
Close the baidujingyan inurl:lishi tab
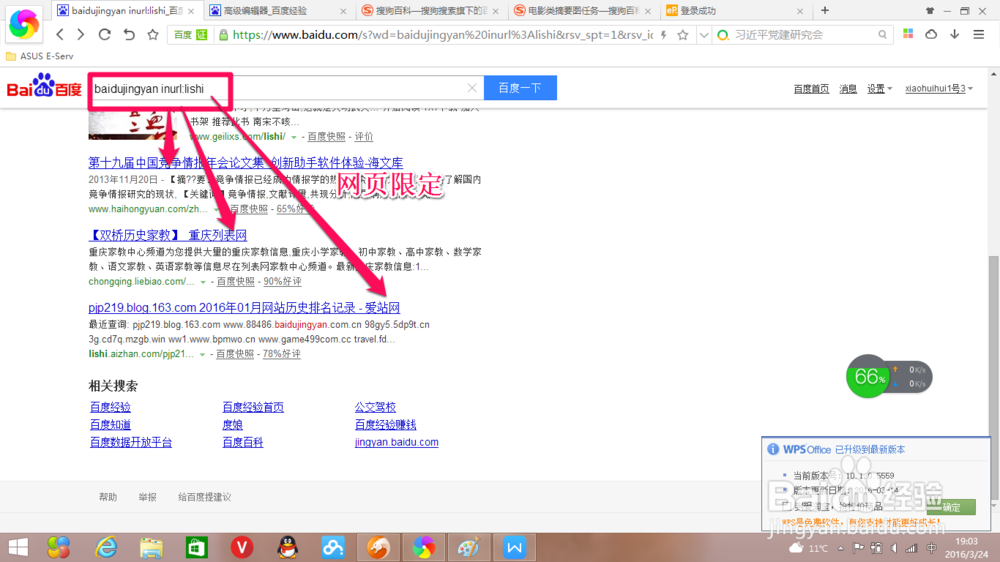[191, 11]
